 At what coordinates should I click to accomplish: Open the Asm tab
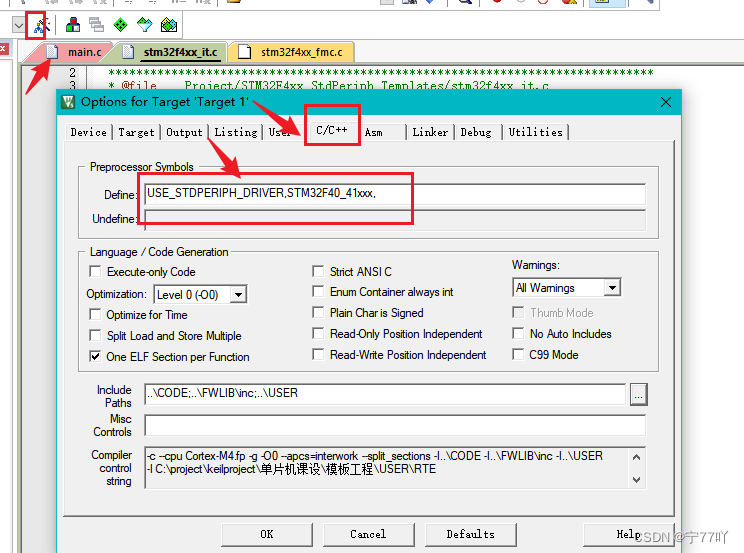(374, 132)
